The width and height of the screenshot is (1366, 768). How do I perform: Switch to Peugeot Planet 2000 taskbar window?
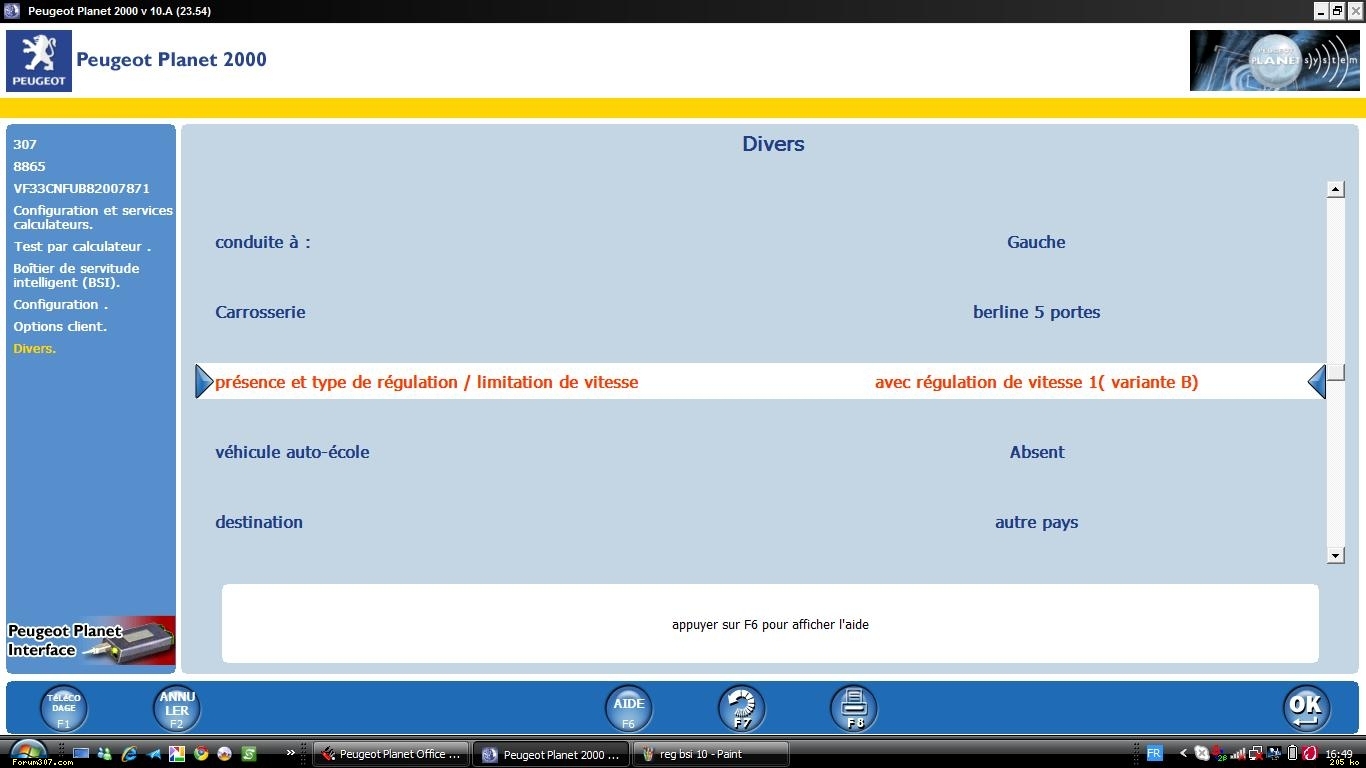click(551, 754)
